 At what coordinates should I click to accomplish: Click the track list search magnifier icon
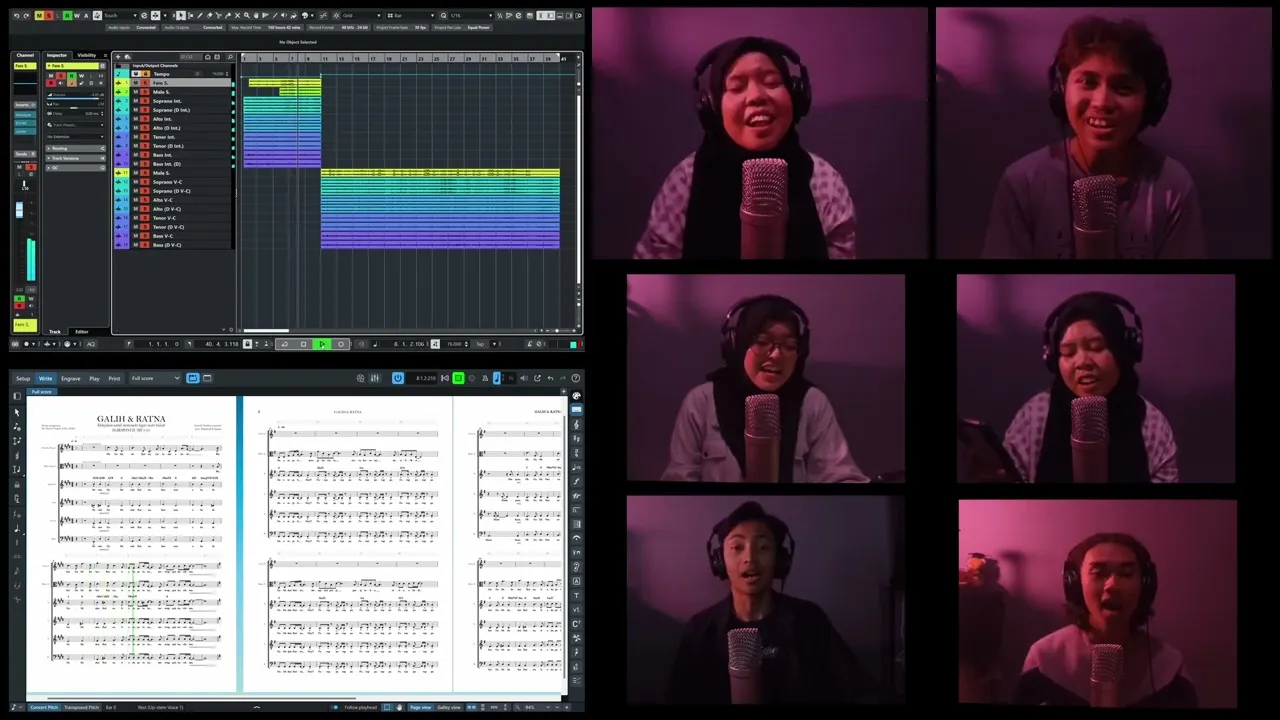(230, 57)
